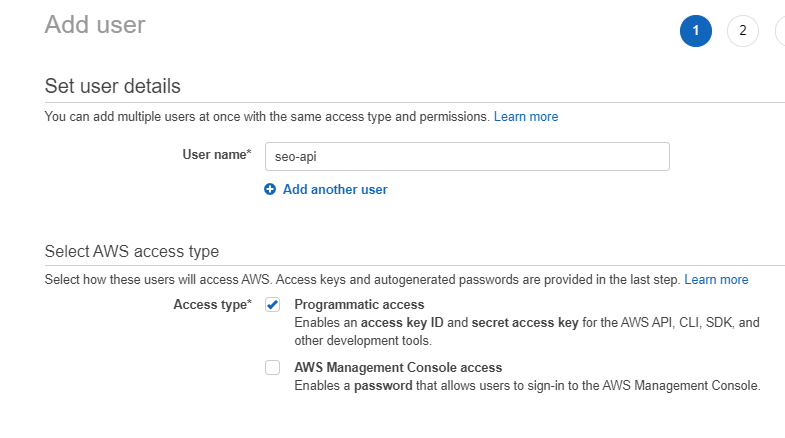Click the multiple users instruction sentence
Image resolution: width=785 pixels, height=438 pixels.
[267, 117]
